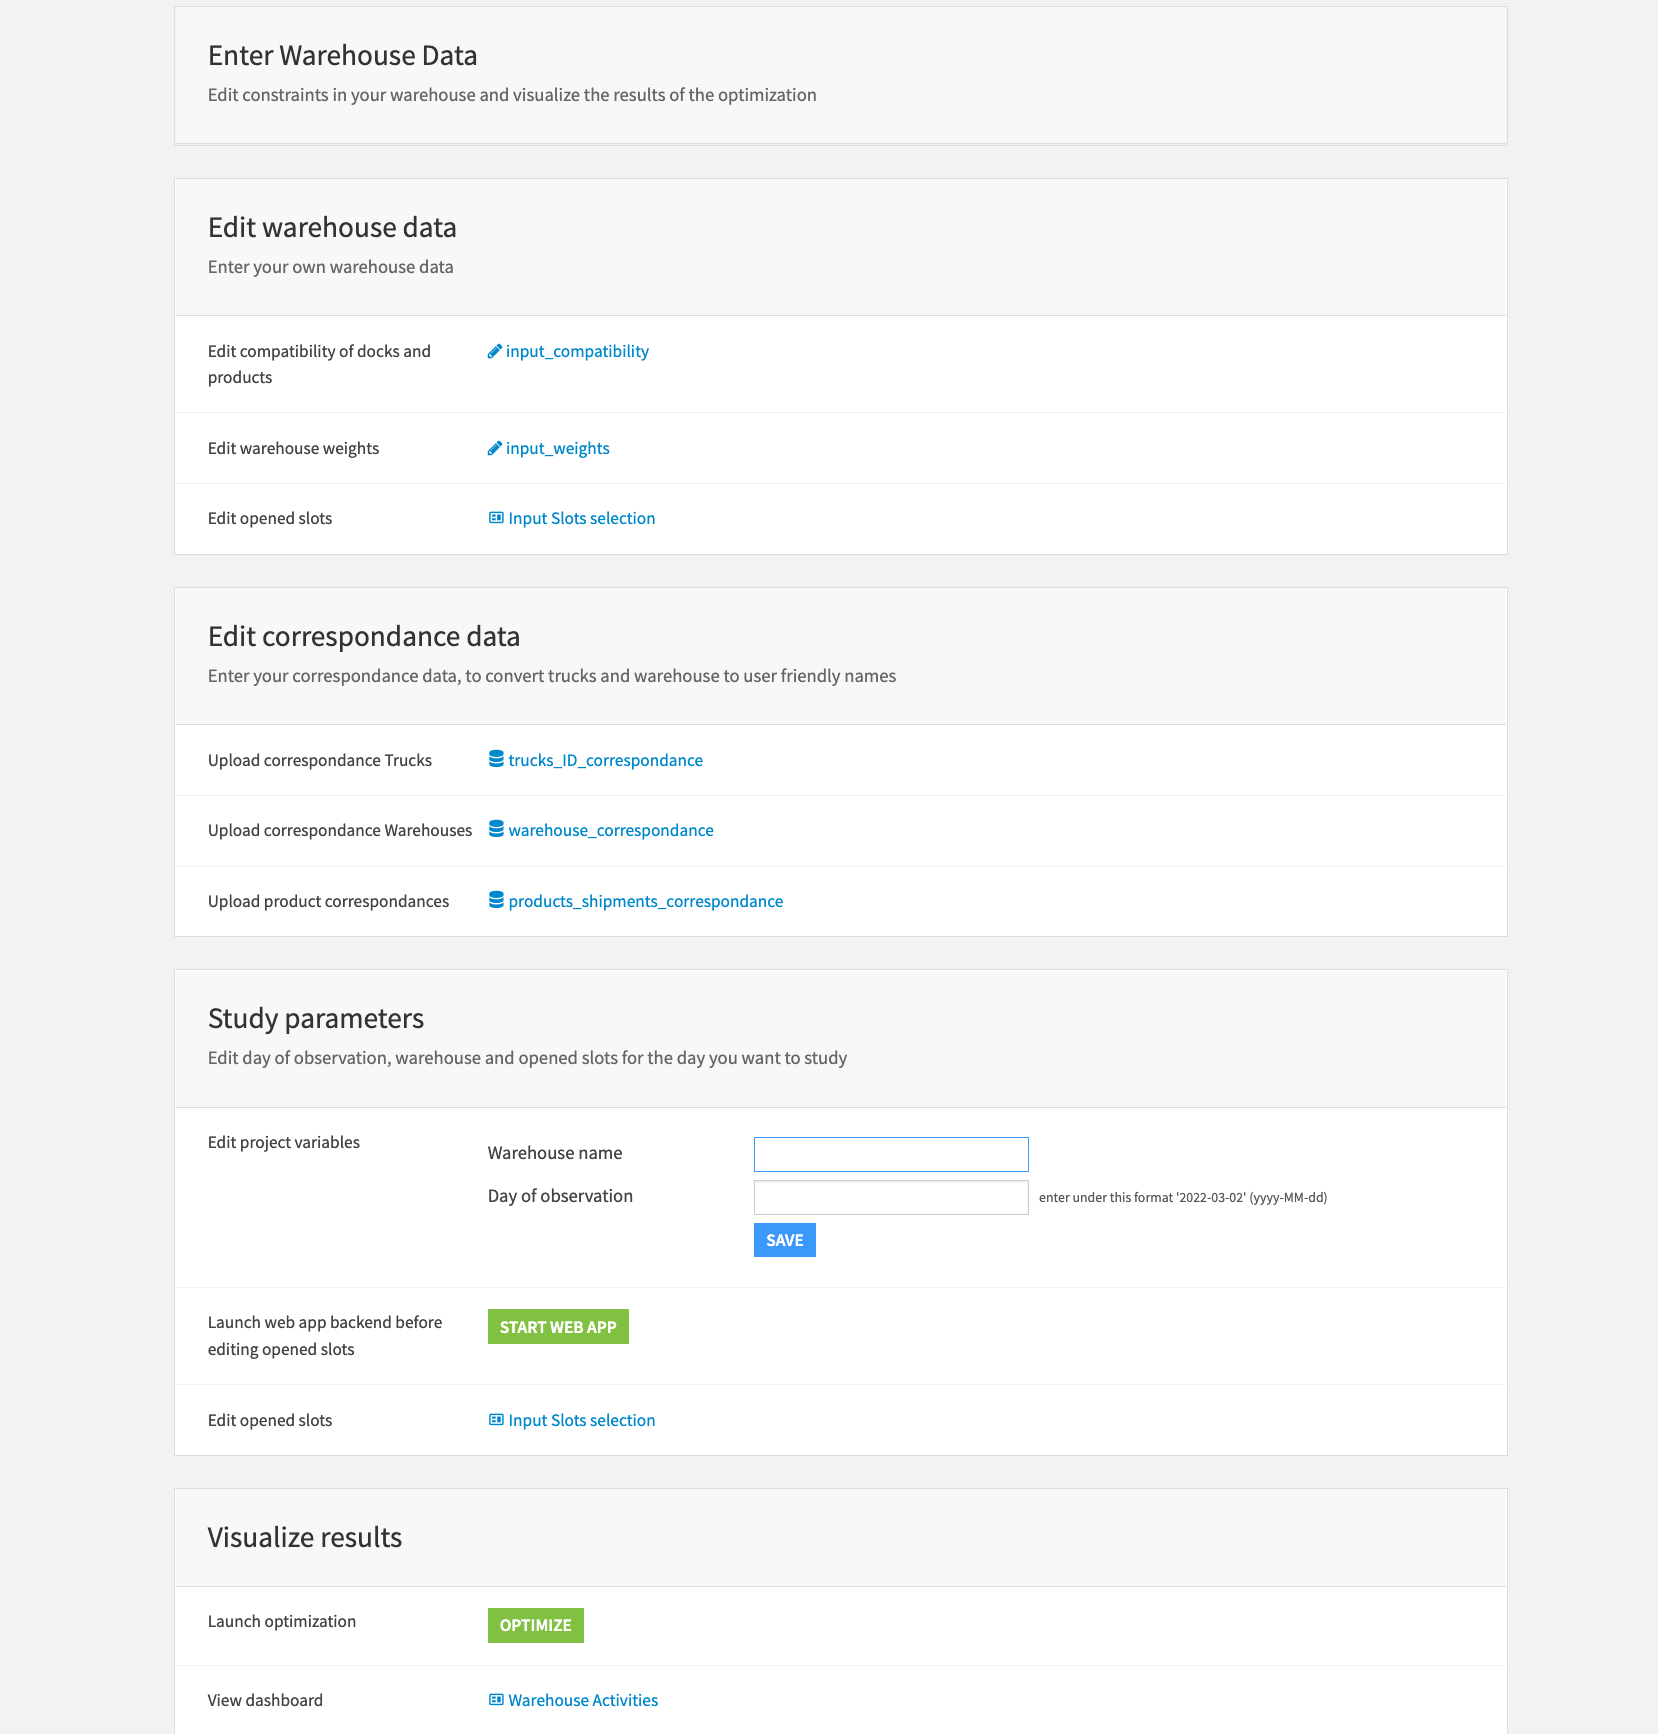Open Input Slots selection under Study parameters
Screen dimensions: 1658x1734
click(582, 1420)
